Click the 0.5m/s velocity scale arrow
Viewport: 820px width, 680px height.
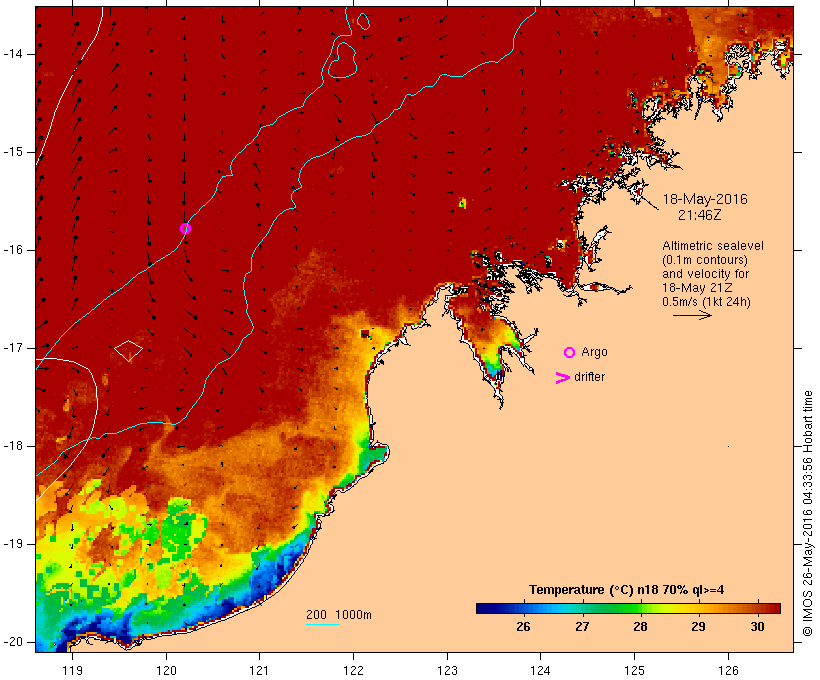point(692,315)
